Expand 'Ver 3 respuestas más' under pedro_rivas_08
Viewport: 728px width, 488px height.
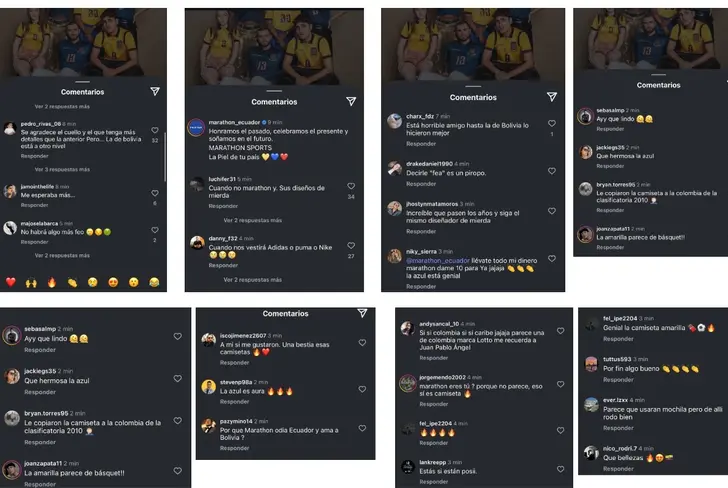point(62,169)
